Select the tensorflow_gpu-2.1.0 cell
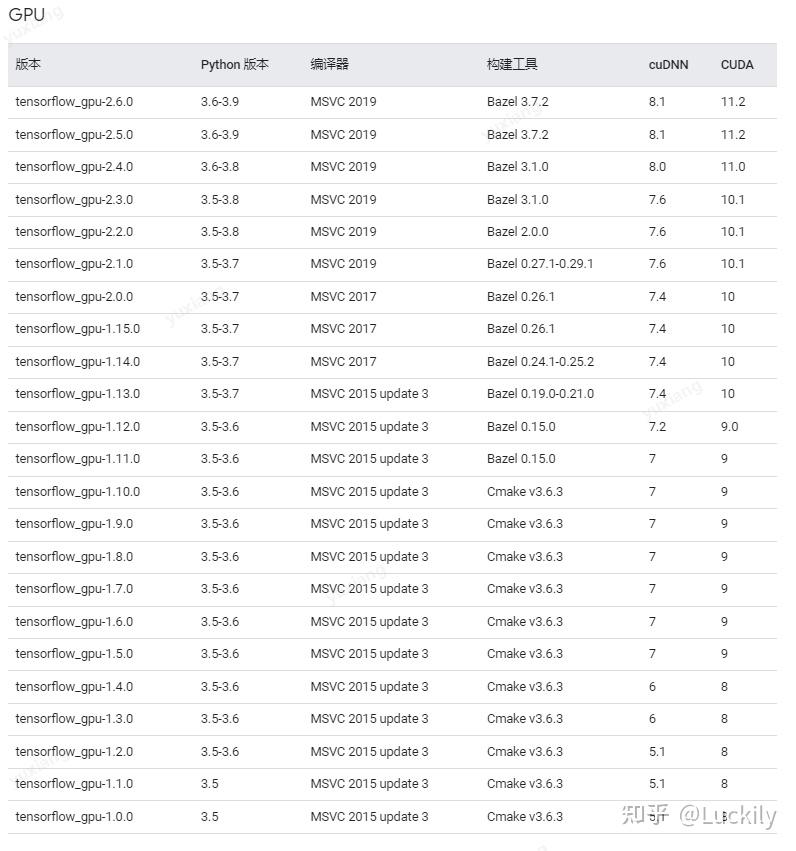This screenshot has width=796, height=851. (74, 264)
